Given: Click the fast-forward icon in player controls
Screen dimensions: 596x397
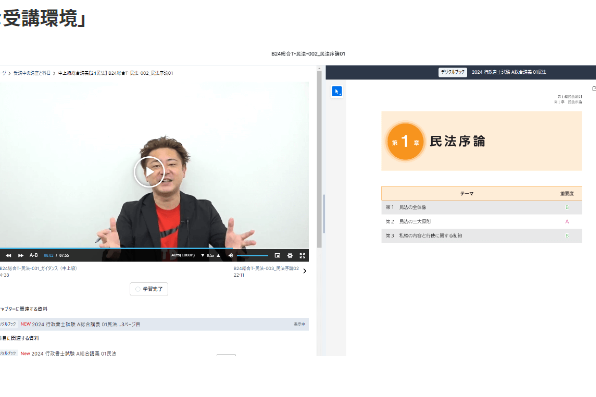Looking at the screenshot, I should 21,256.
